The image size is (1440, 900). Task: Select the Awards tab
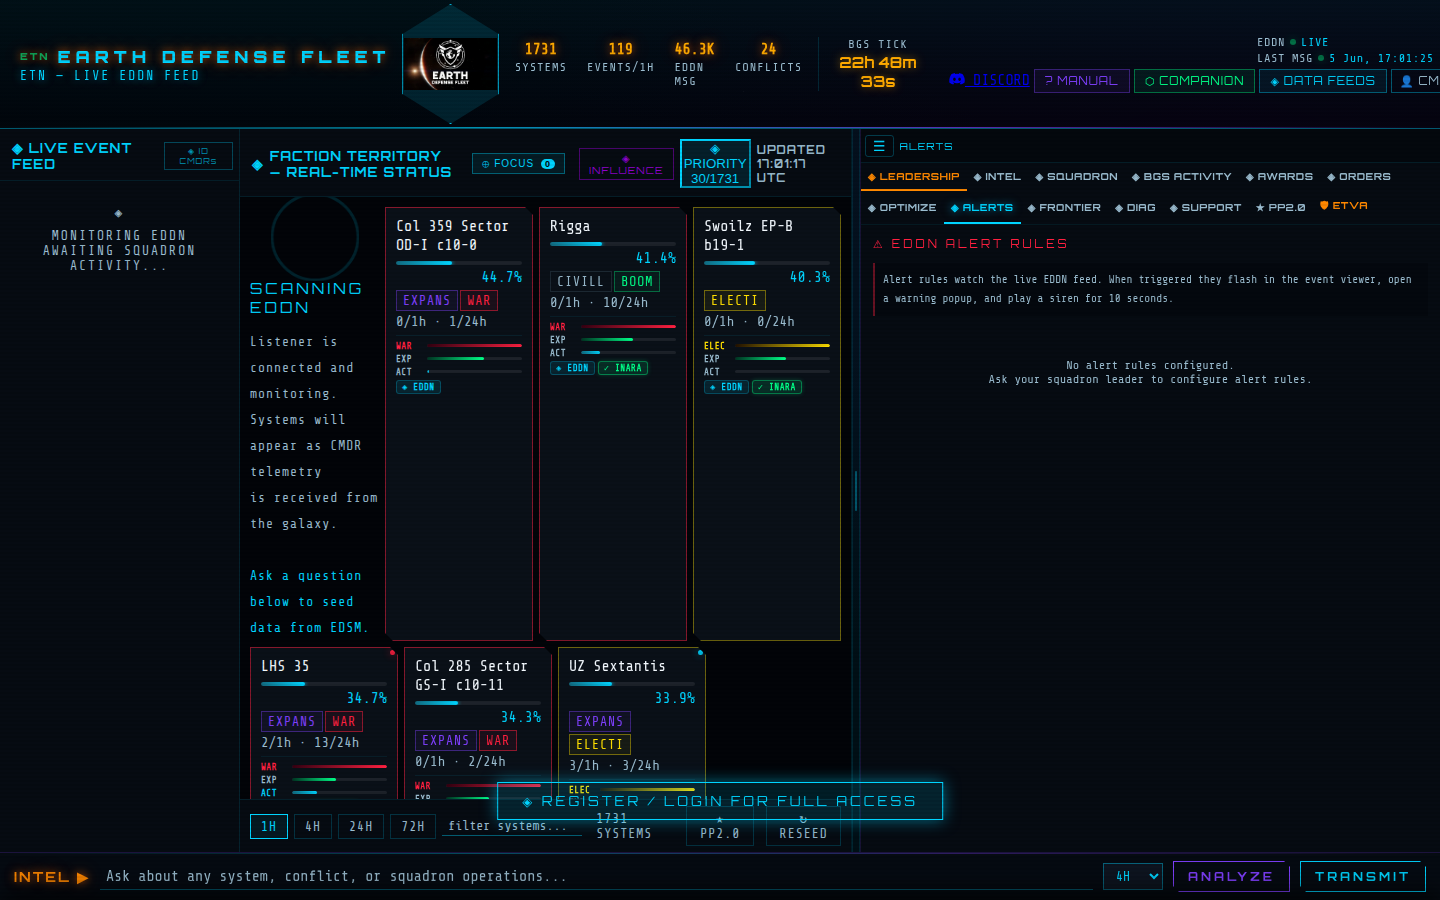[1280, 177]
